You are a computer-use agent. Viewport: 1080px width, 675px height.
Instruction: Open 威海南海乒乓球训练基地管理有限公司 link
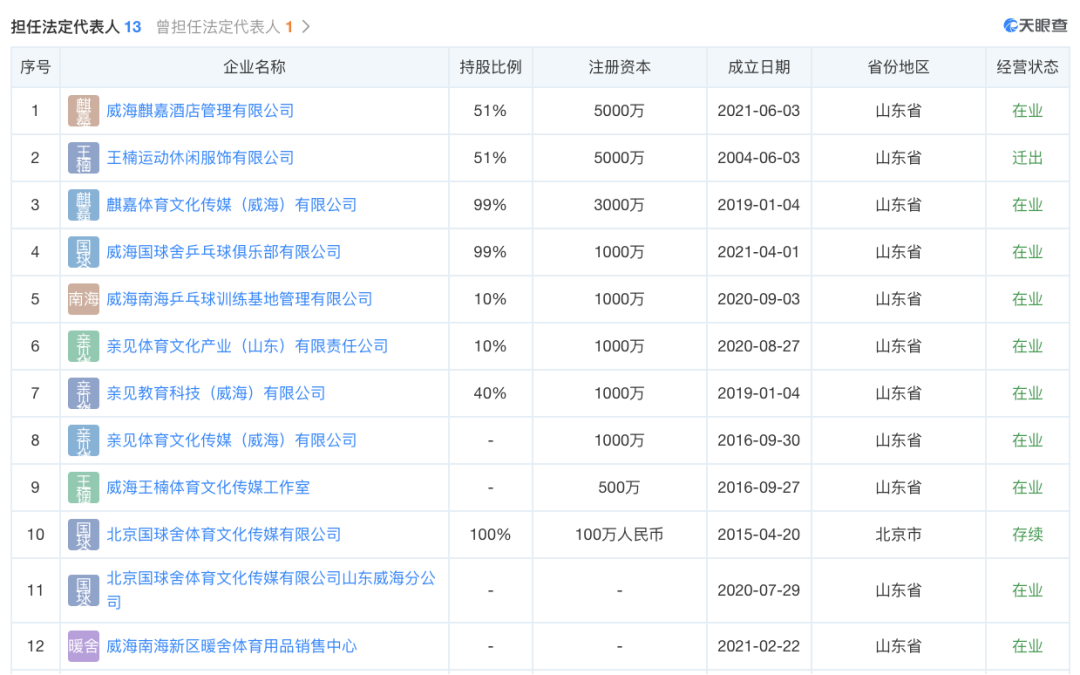(x=239, y=299)
